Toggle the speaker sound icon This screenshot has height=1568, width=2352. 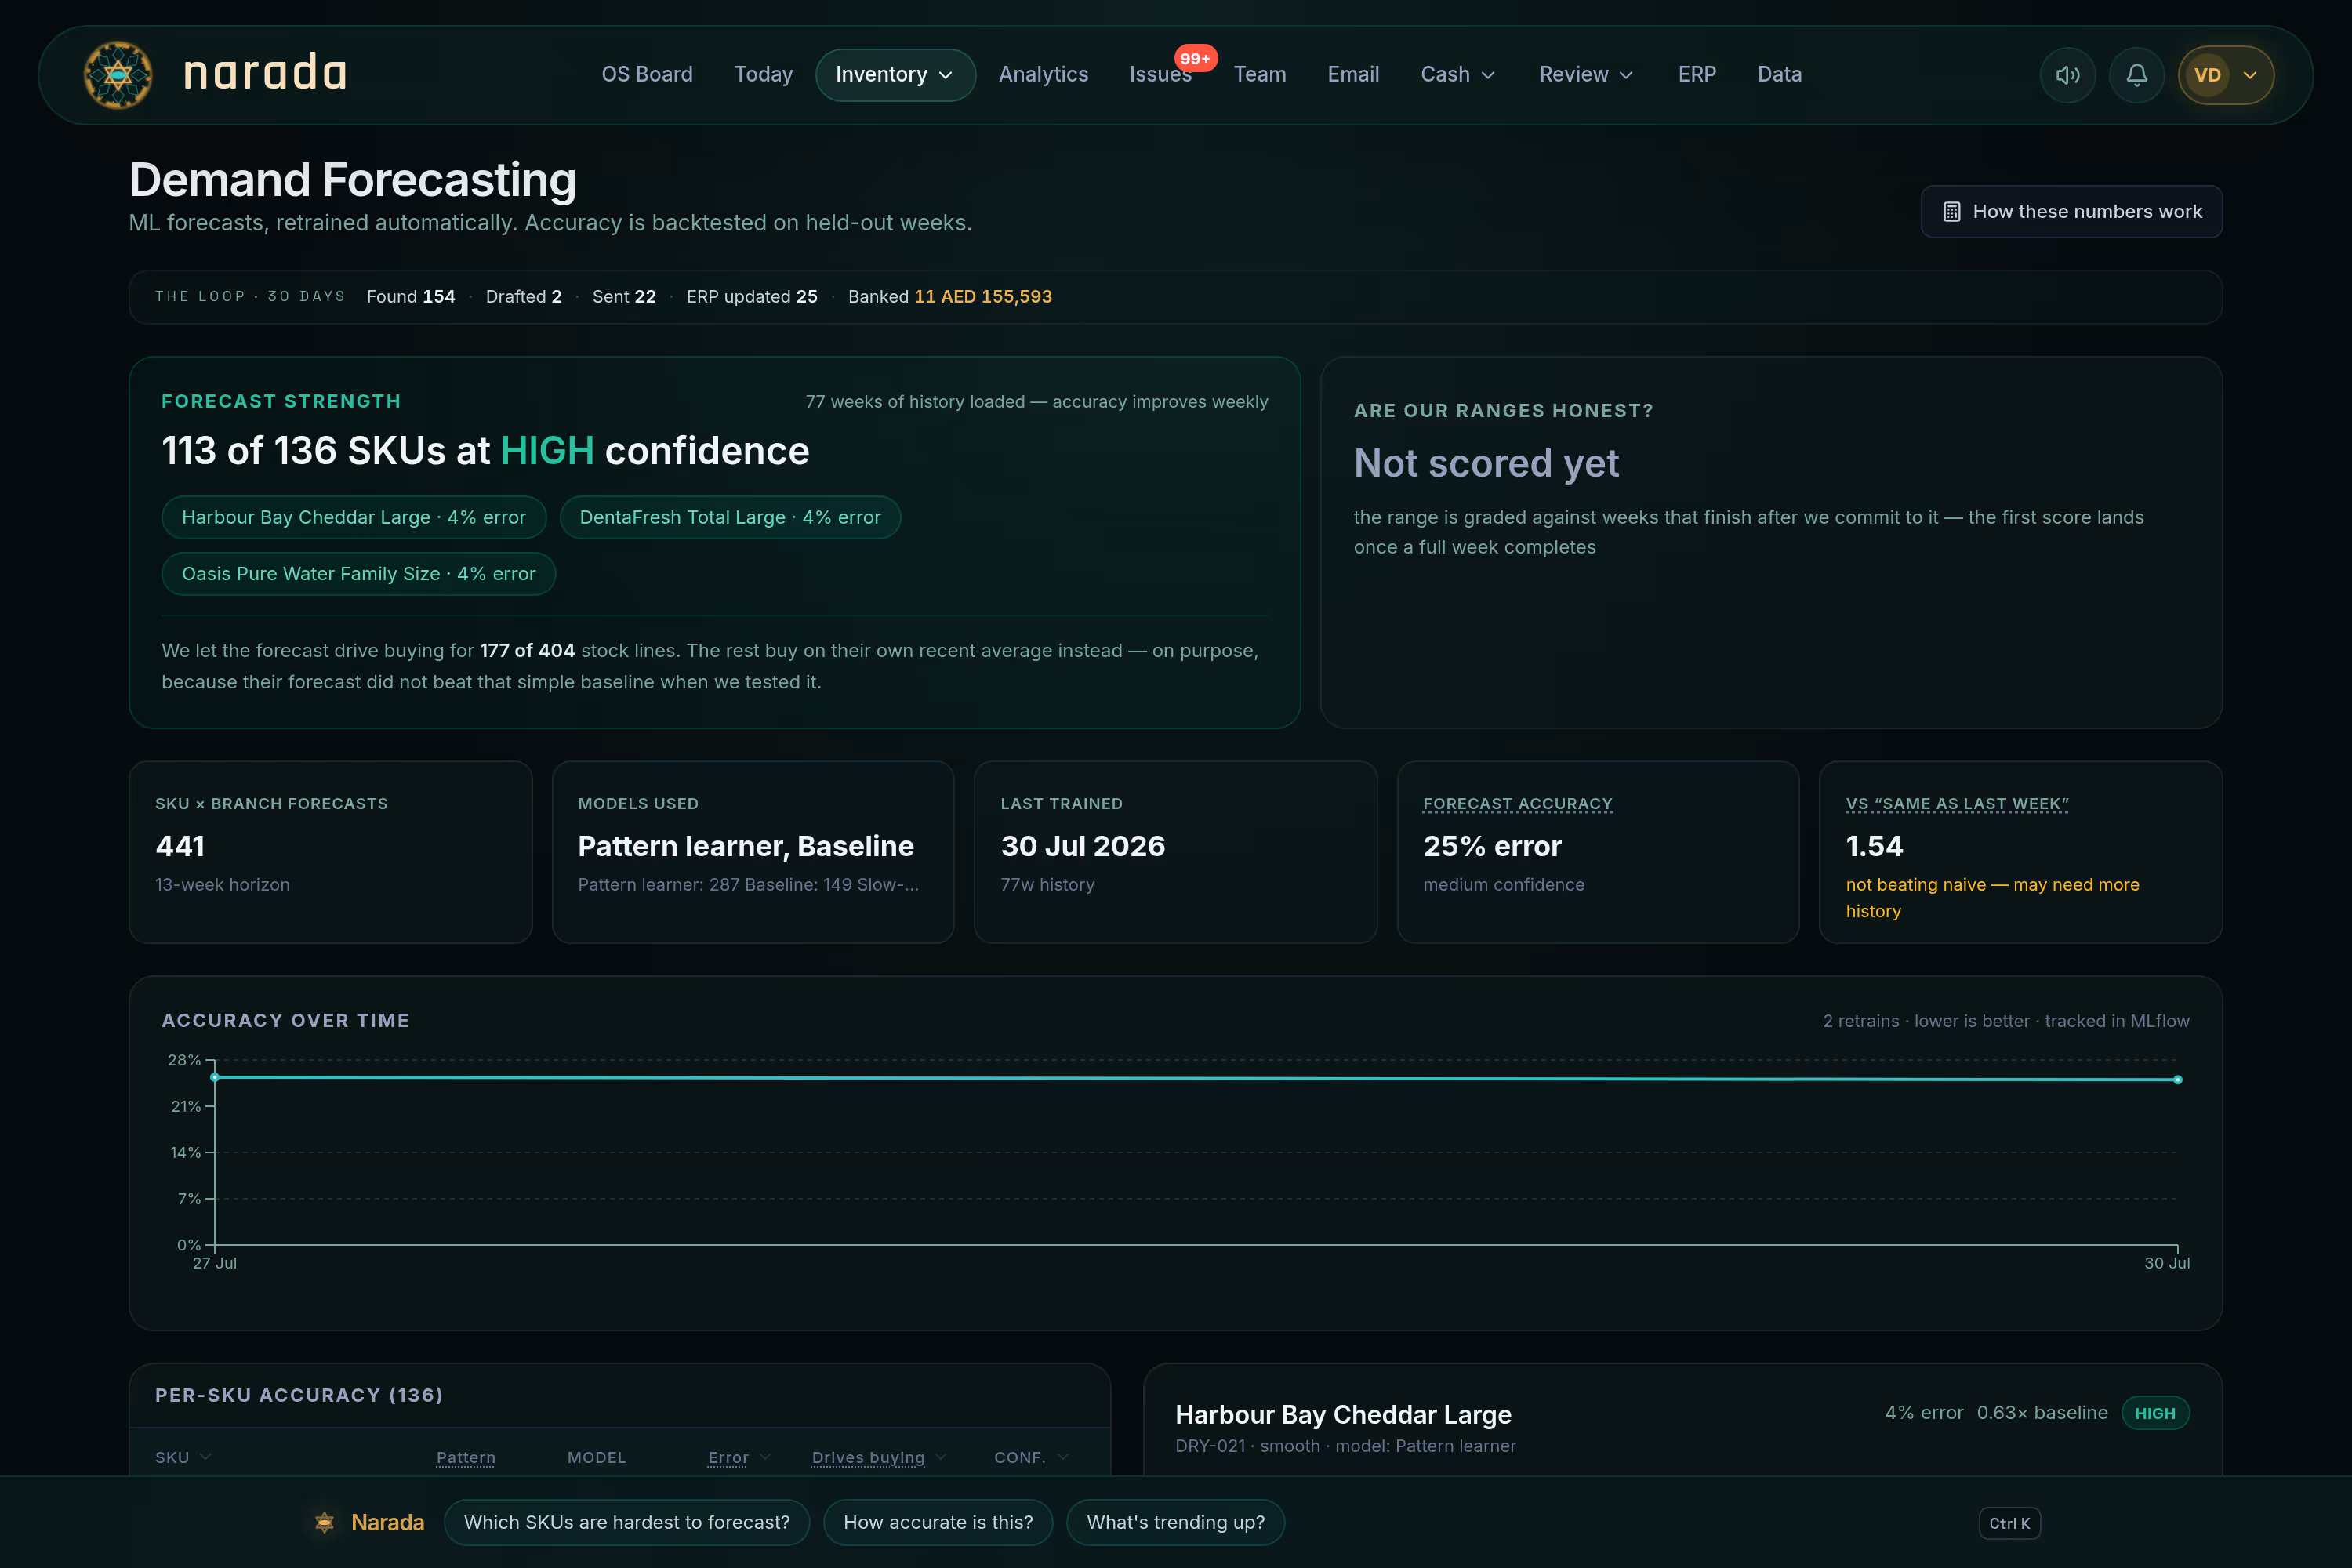2067,75
